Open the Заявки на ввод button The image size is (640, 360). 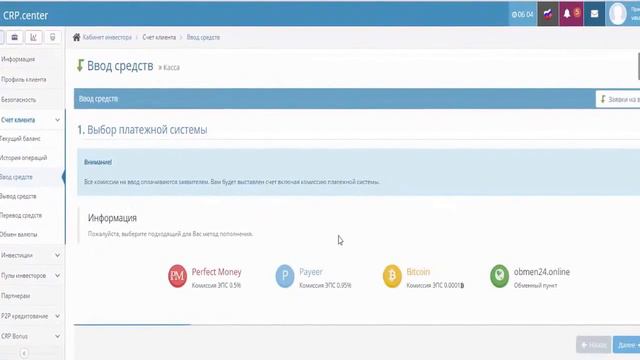tap(618, 99)
